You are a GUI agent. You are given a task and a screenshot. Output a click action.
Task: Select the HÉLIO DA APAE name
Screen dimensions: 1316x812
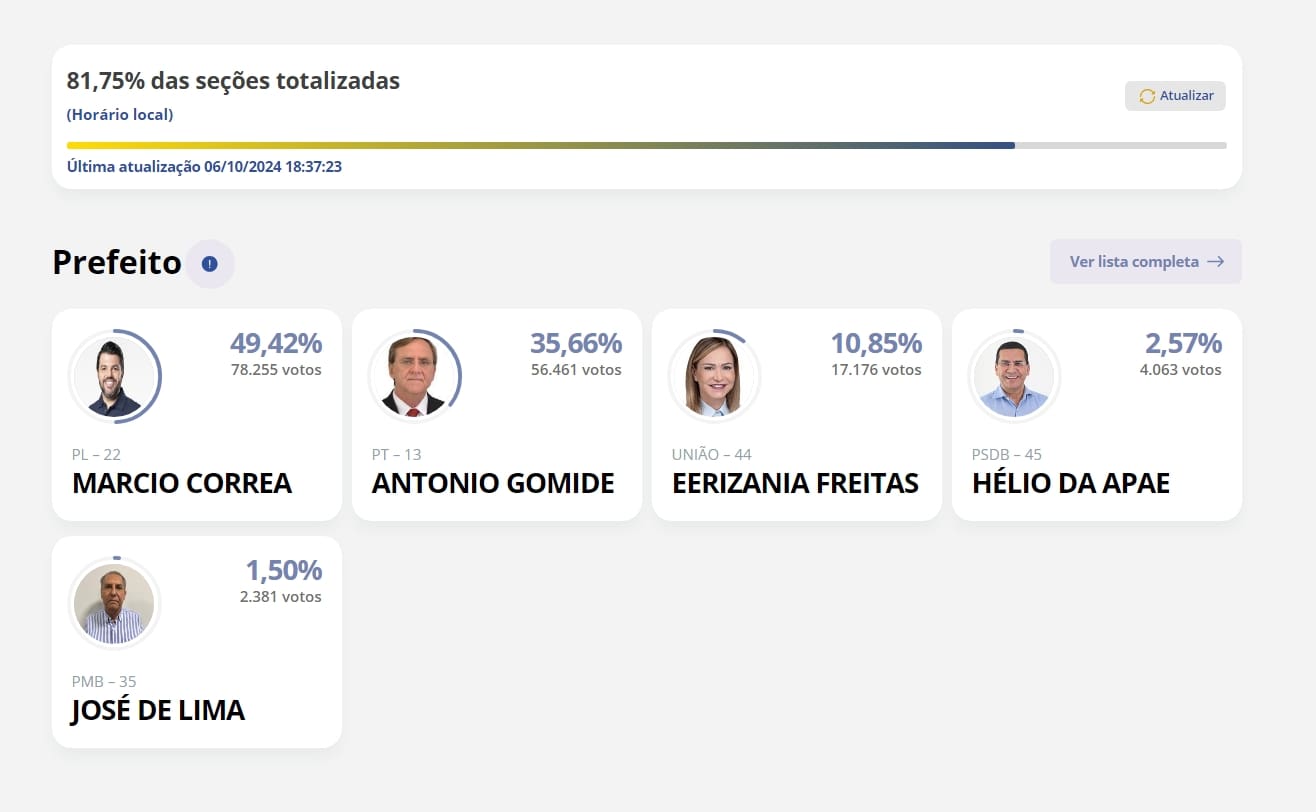pos(1070,483)
